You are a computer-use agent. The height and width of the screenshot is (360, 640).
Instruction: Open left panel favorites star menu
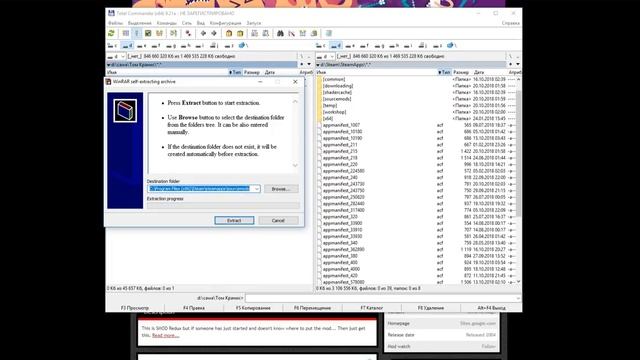pyautogui.click(x=302, y=64)
